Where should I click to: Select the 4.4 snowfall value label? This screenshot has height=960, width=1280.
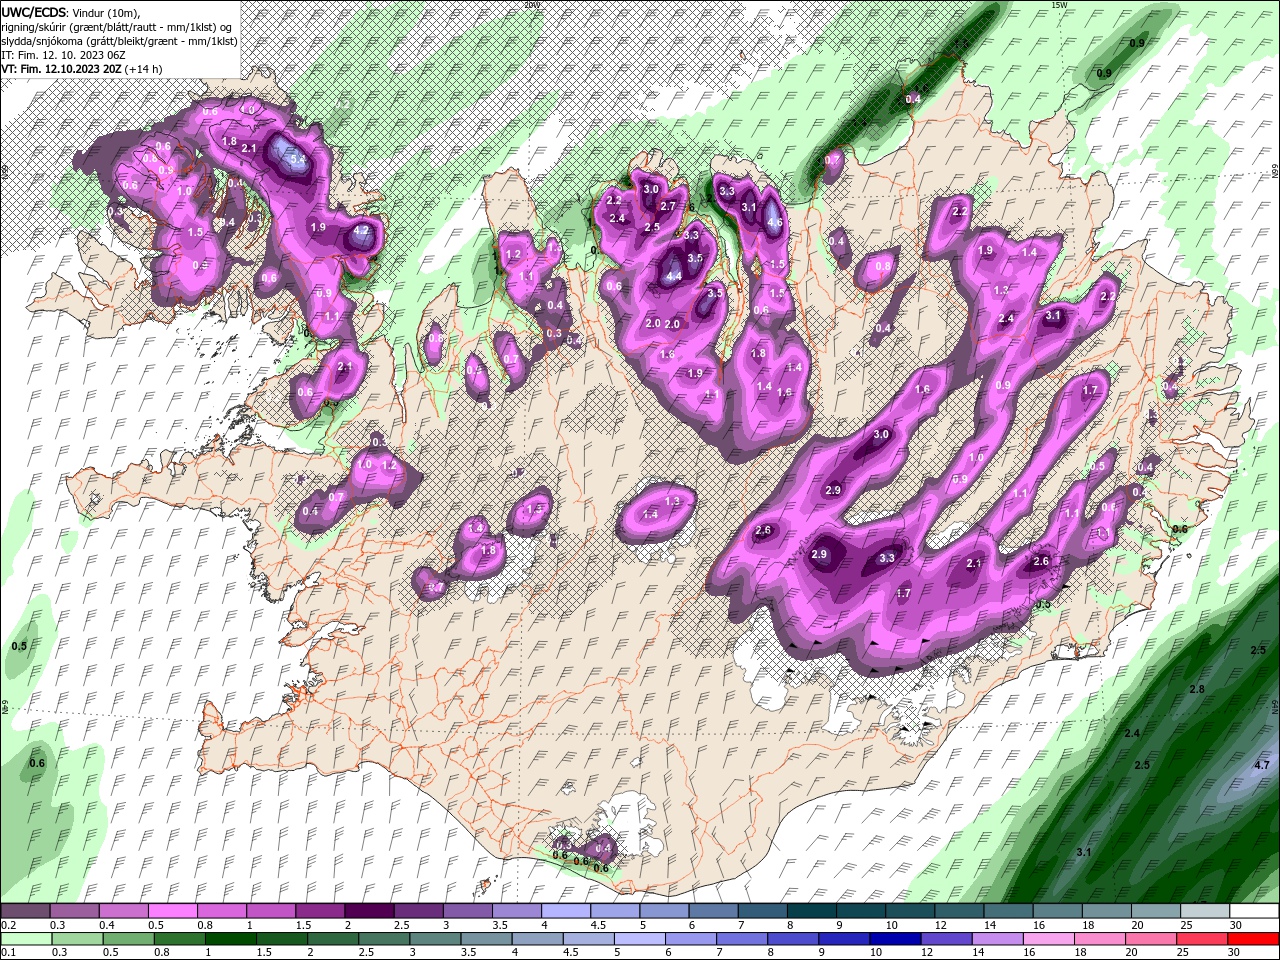point(674,276)
